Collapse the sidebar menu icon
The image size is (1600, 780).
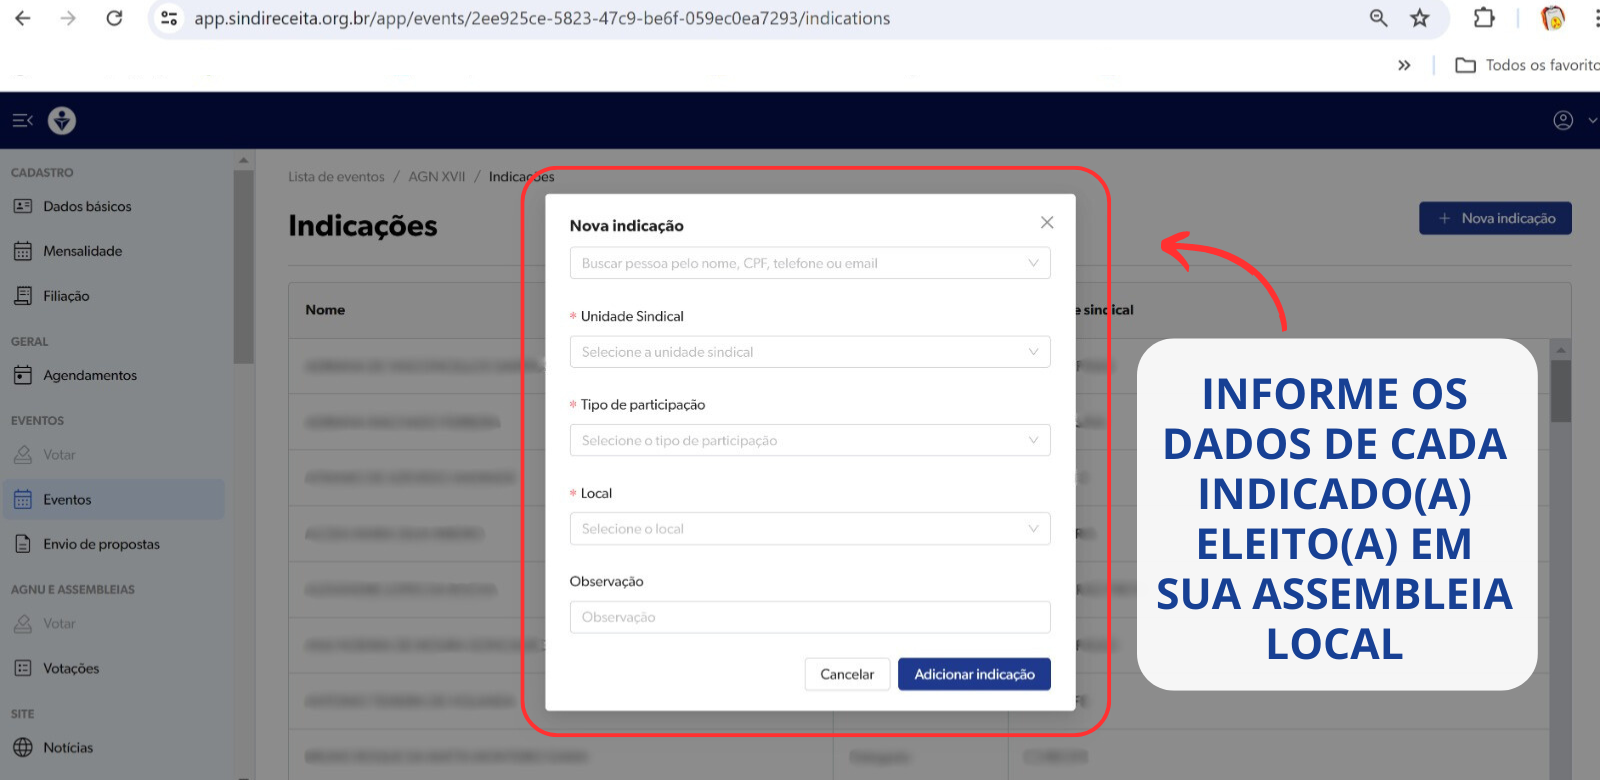click(x=22, y=121)
